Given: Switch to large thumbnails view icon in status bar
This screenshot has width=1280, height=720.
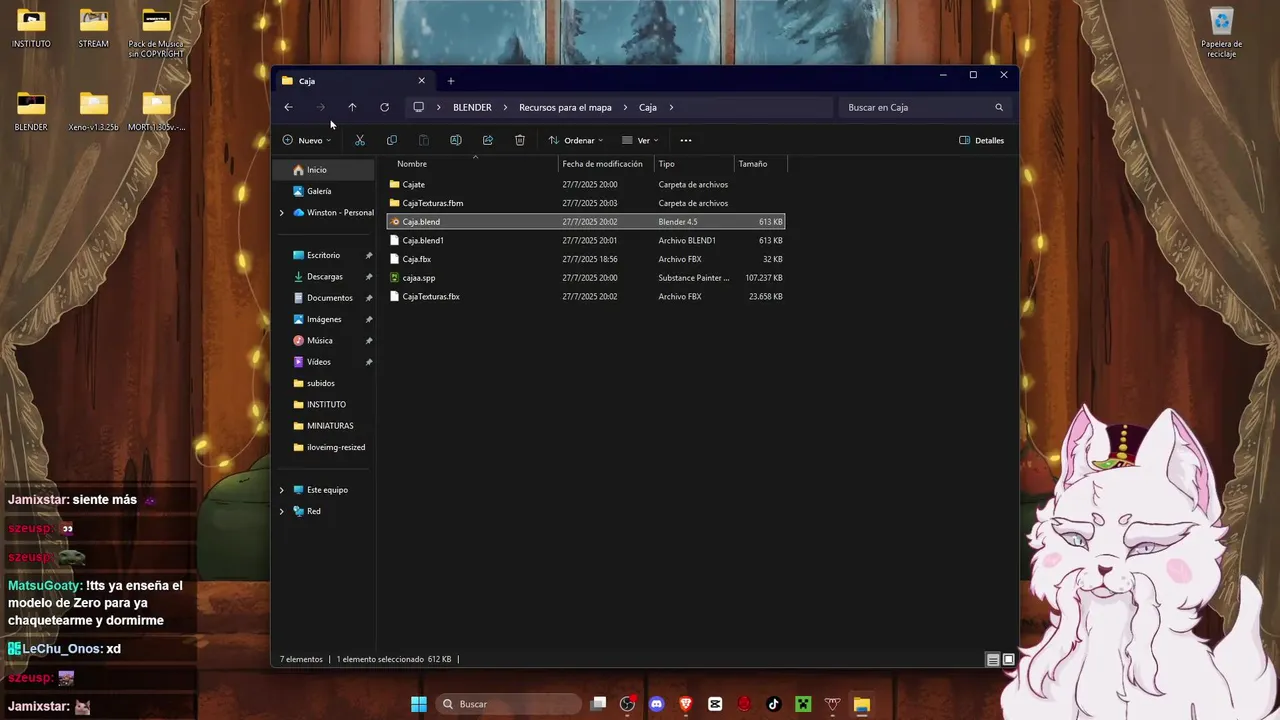Looking at the screenshot, I should point(1009,660).
